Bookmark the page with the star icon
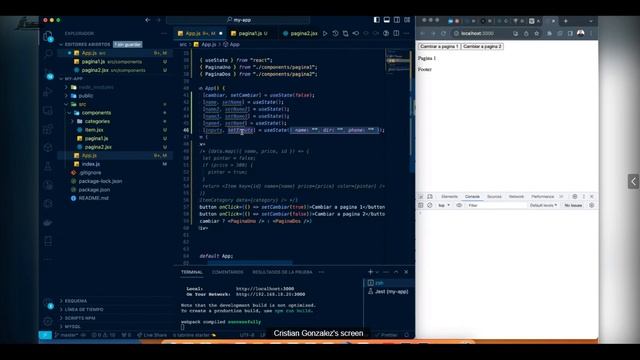This screenshot has width=640, height=360. (537, 33)
